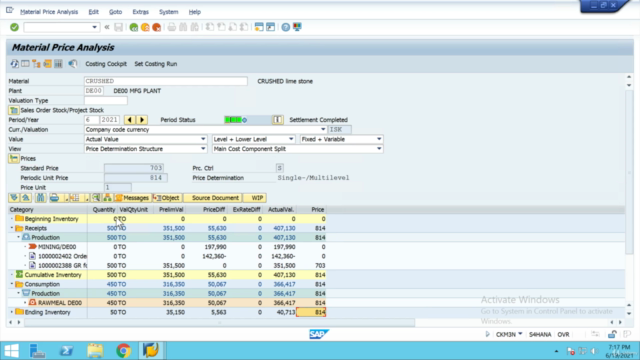Image resolution: width=640 pixels, height=360 pixels.
Task: Open the System menu
Action: (169, 12)
